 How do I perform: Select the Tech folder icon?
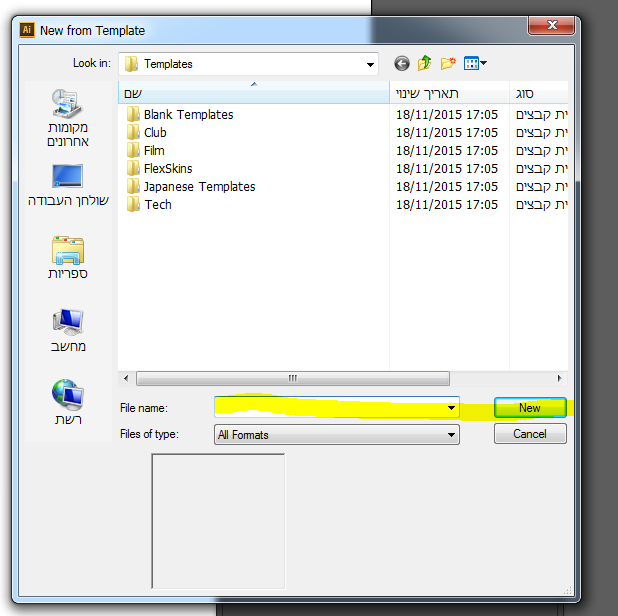pos(133,205)
